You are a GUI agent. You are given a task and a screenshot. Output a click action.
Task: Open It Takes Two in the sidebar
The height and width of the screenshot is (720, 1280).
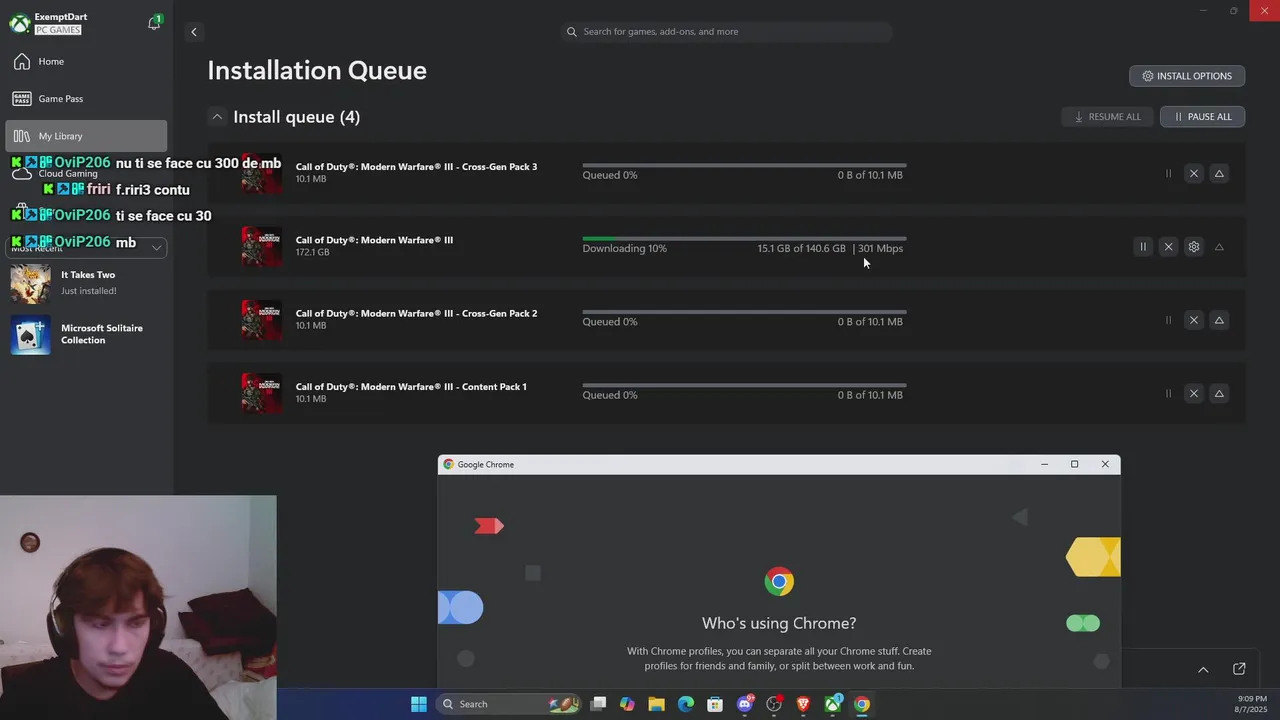click(x=86, y=283)
